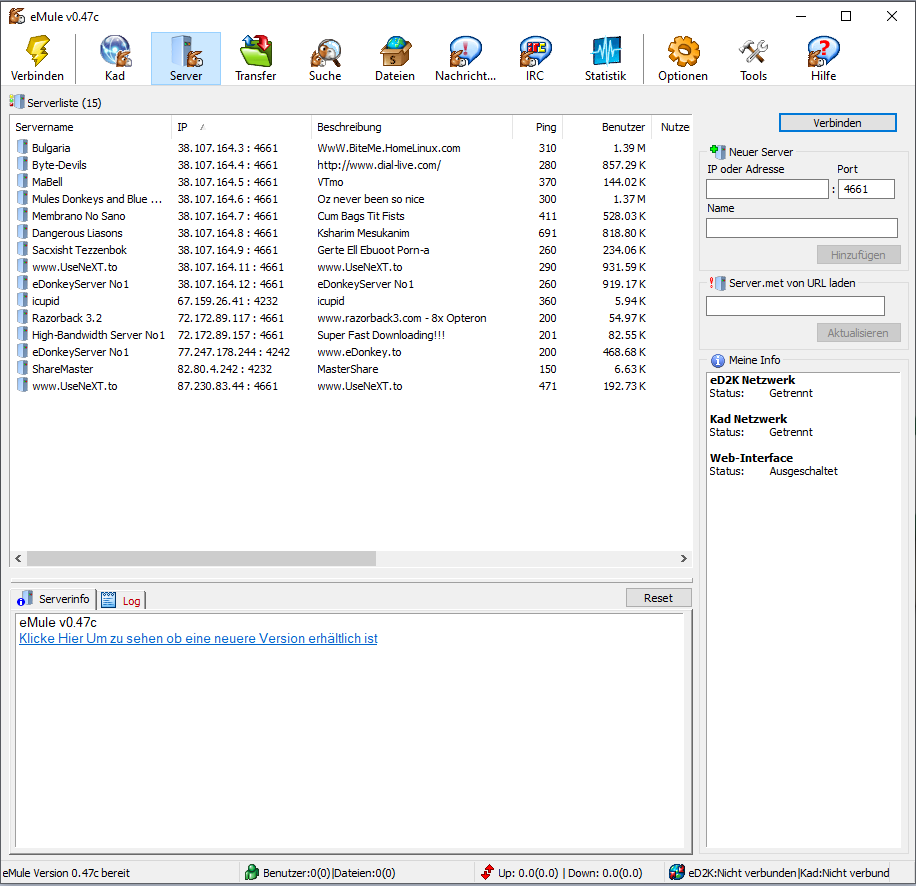This screenshot has width=916, height=886.
Task: Open the Tools menu icon
Action: [753, 58]
